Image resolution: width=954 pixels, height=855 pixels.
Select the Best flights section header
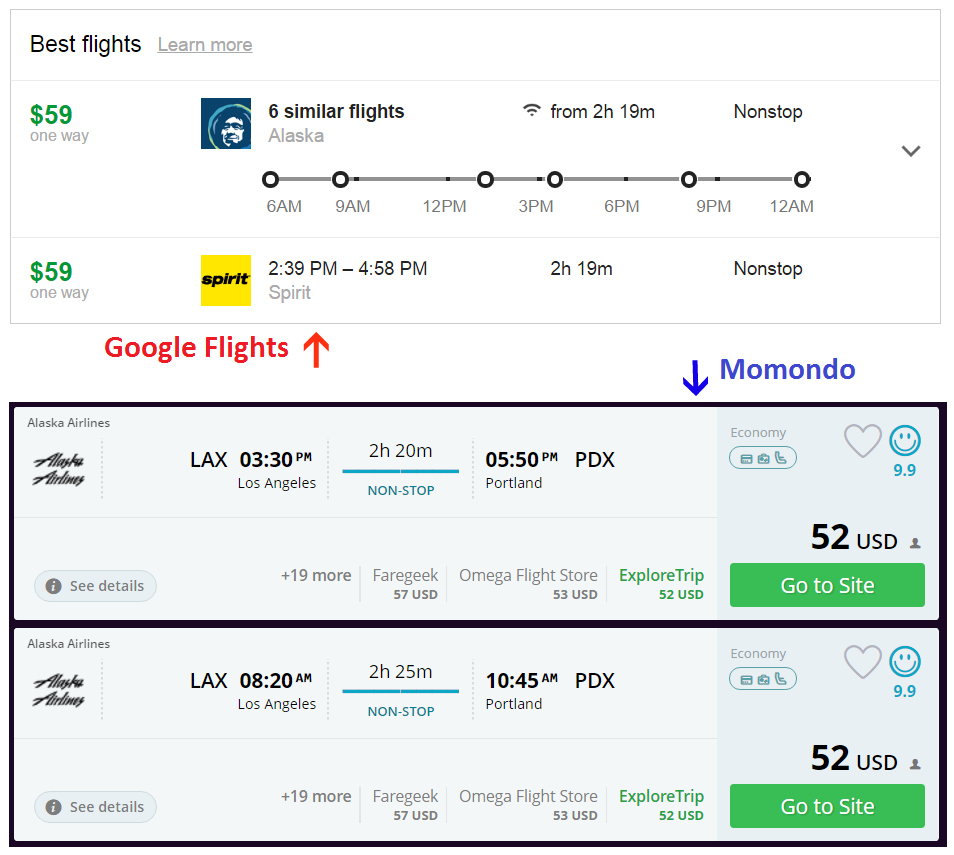pyautogui.click(x=85, y=44)
